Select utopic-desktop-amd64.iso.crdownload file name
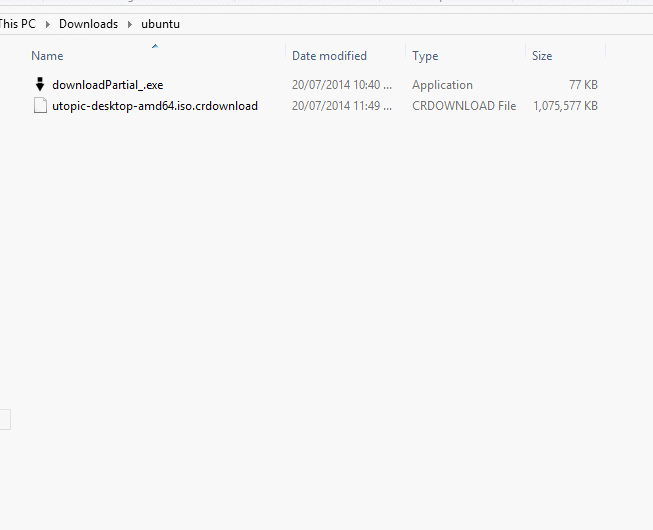This screenshot has height=530, width=653. tap(155, 106)
